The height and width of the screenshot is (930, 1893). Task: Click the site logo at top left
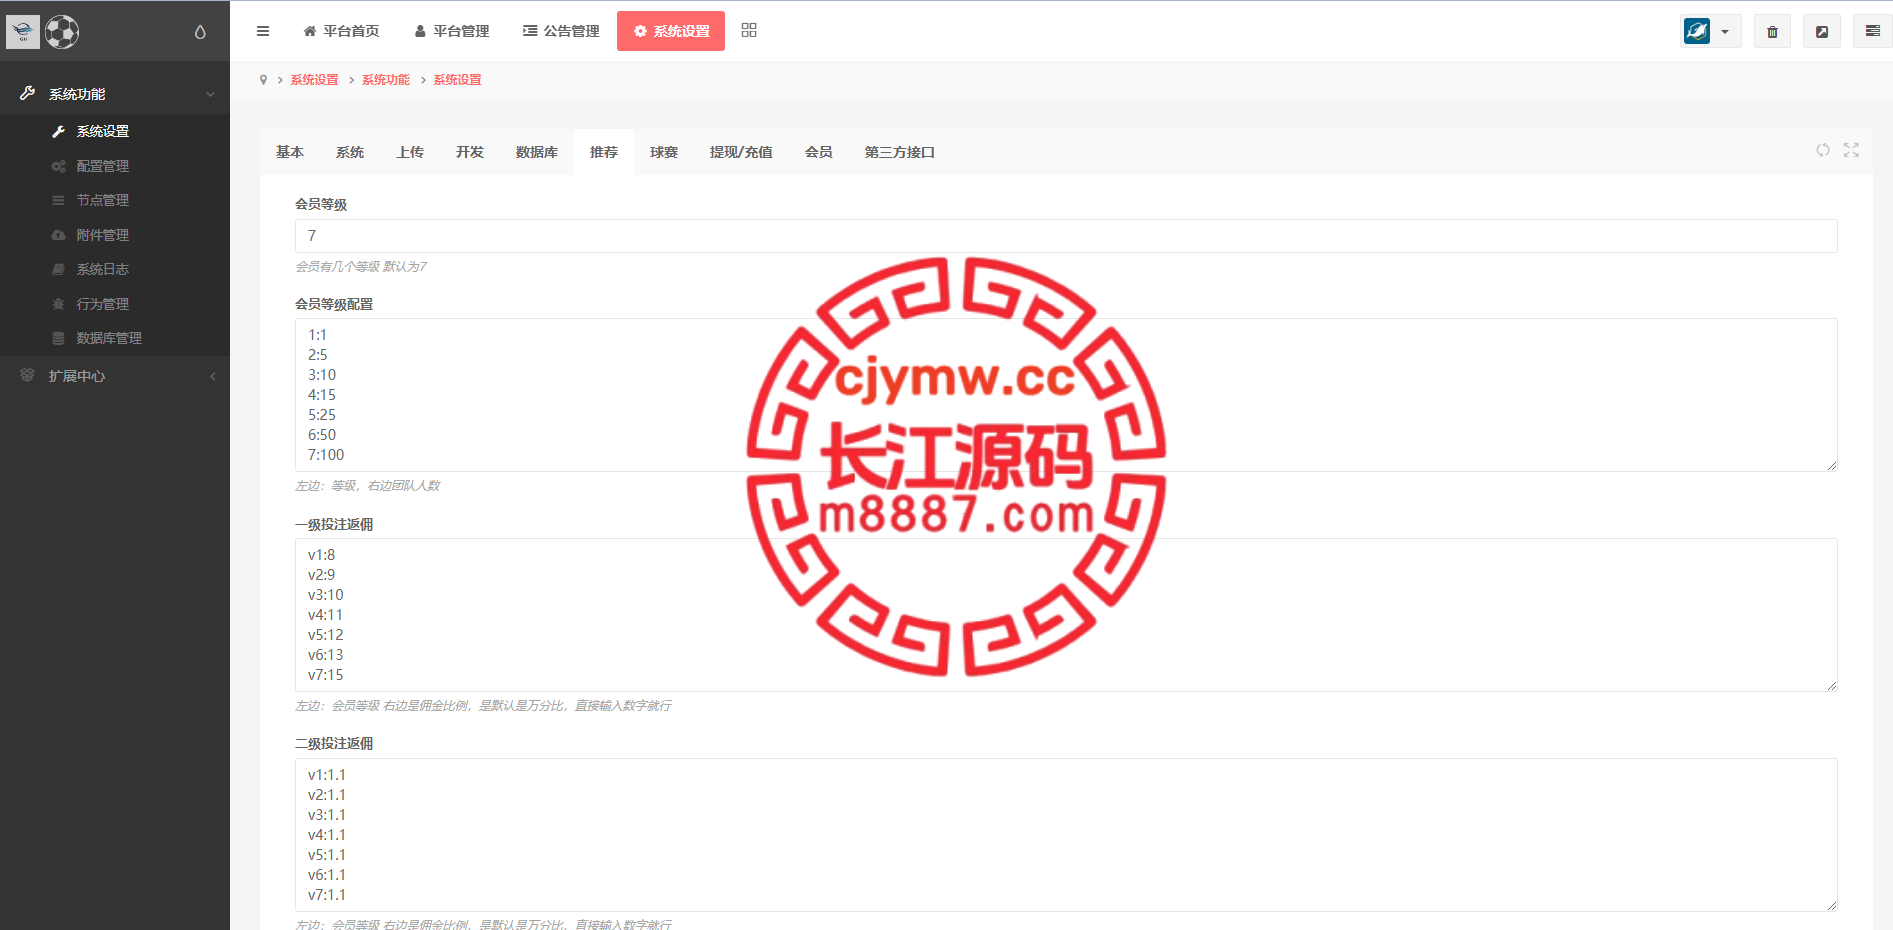click(23, 32)
